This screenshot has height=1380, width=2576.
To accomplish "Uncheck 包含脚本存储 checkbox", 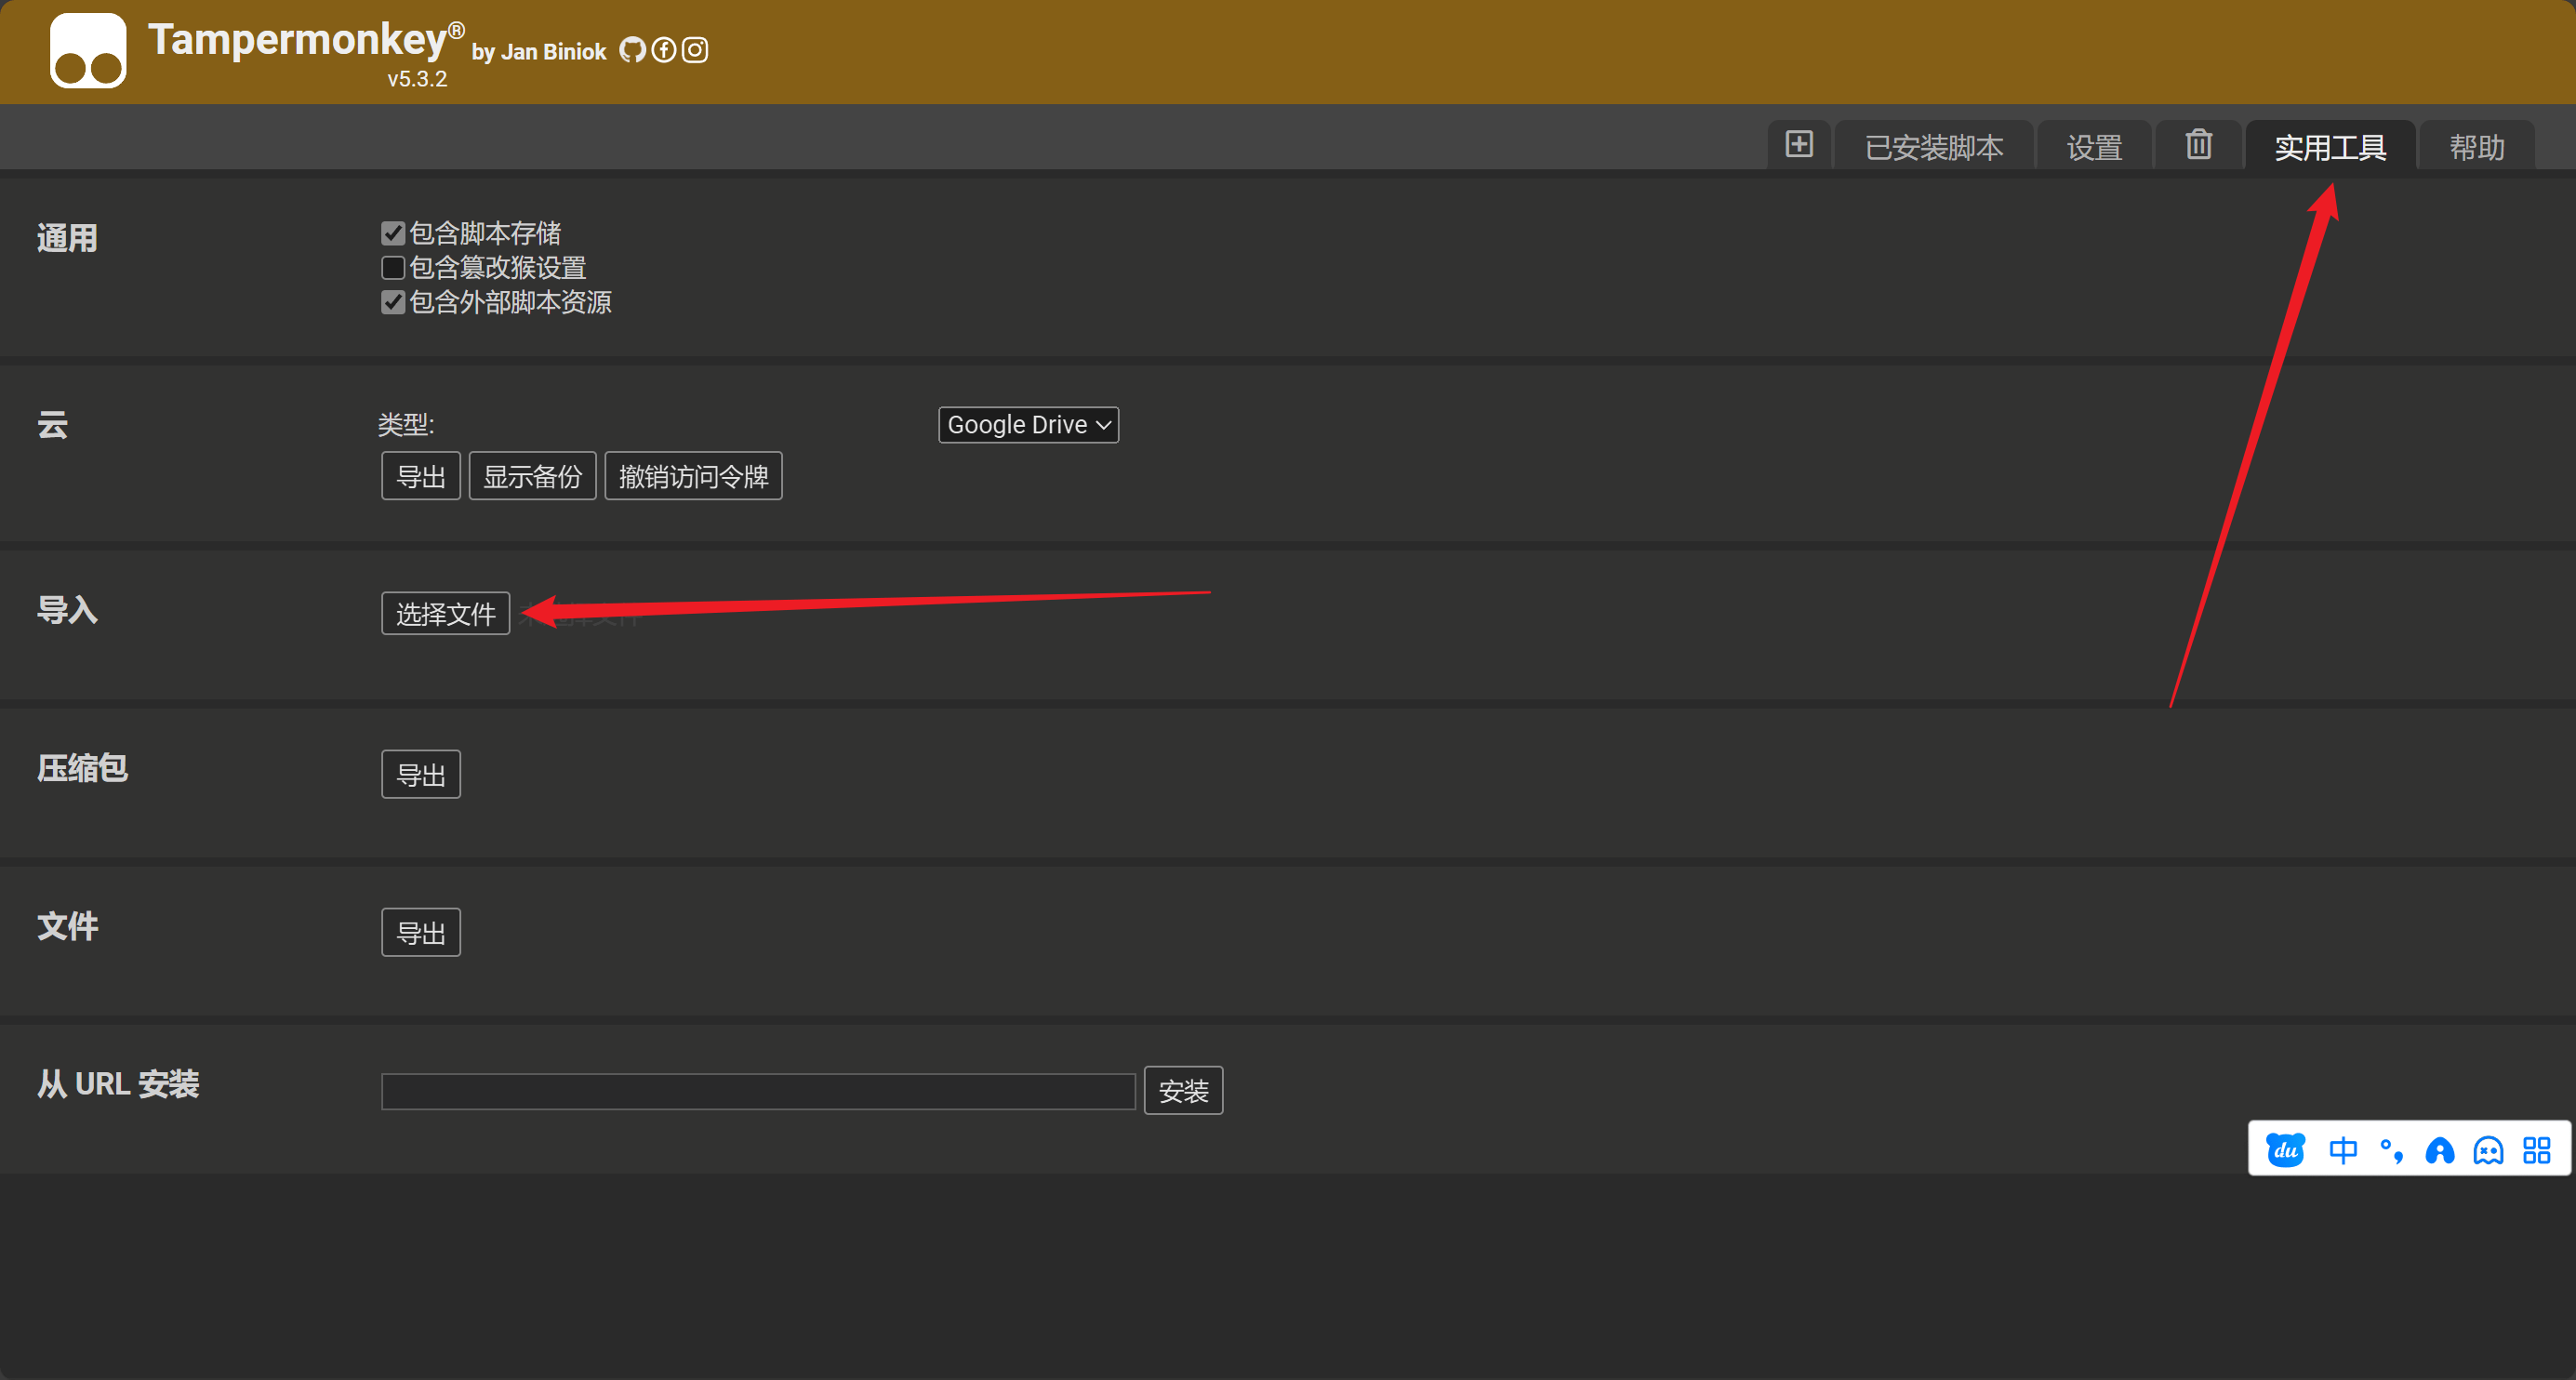I will pyautogui.click(x=393, y=233).
